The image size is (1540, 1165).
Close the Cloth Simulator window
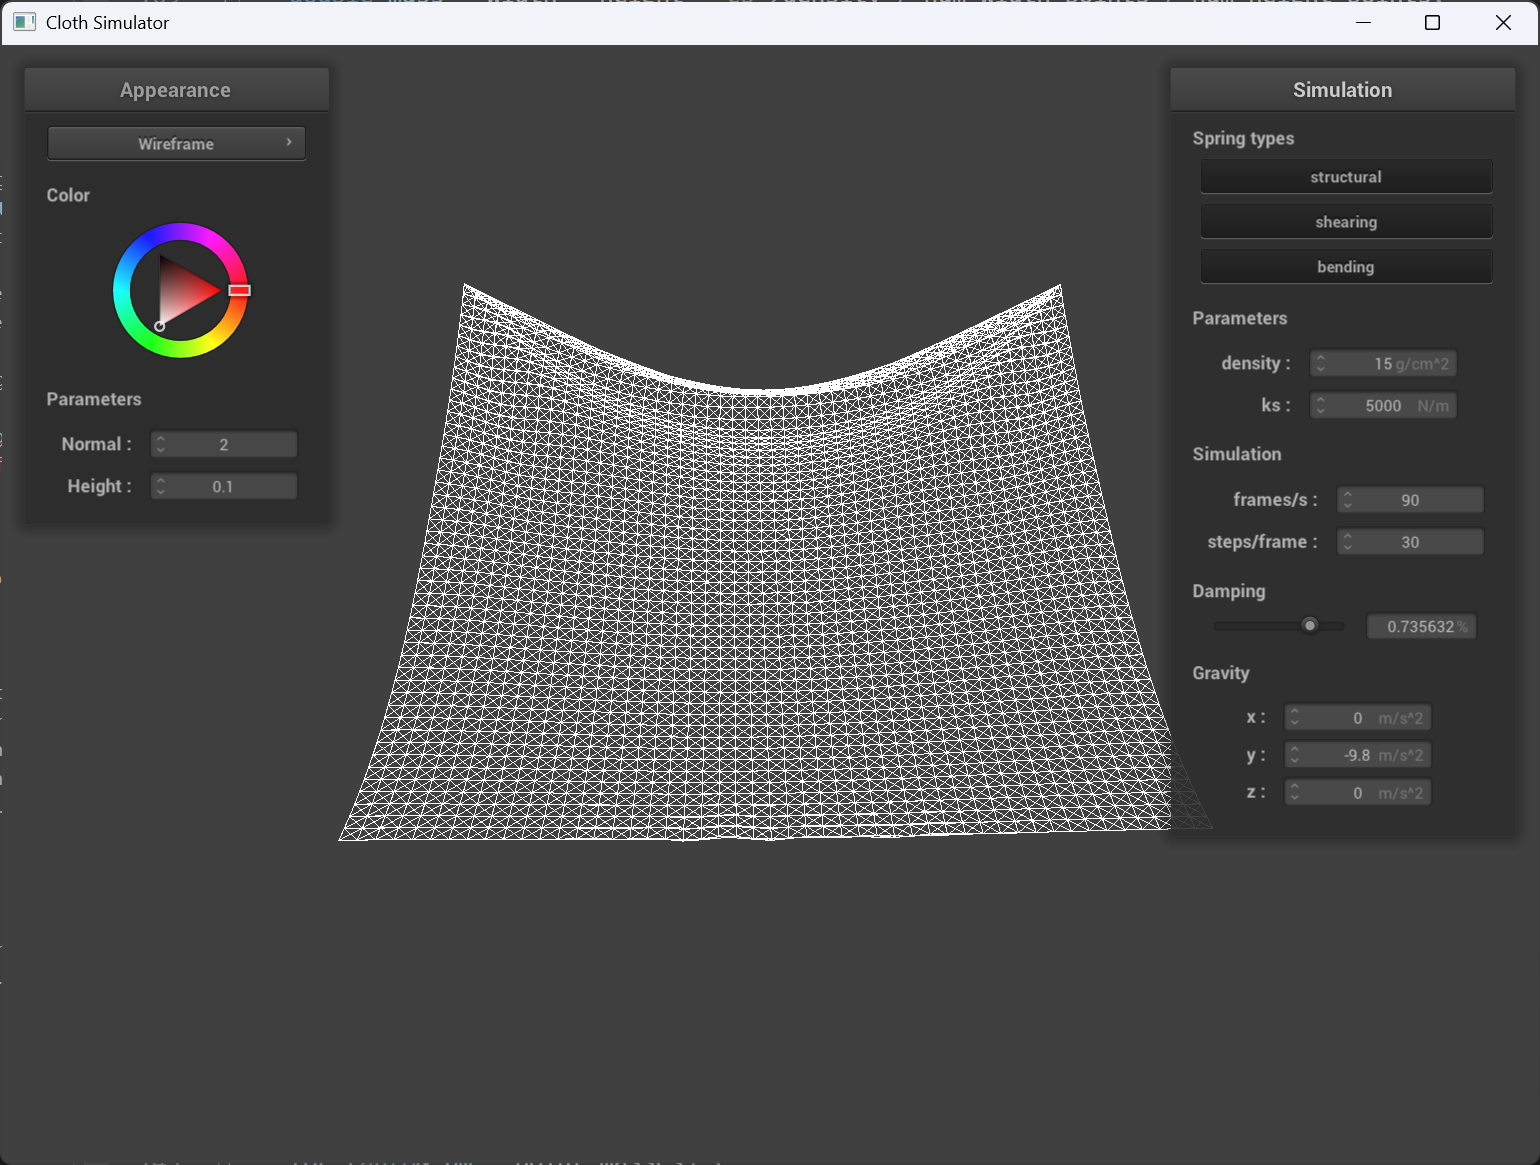click(x=1503, y=22)
